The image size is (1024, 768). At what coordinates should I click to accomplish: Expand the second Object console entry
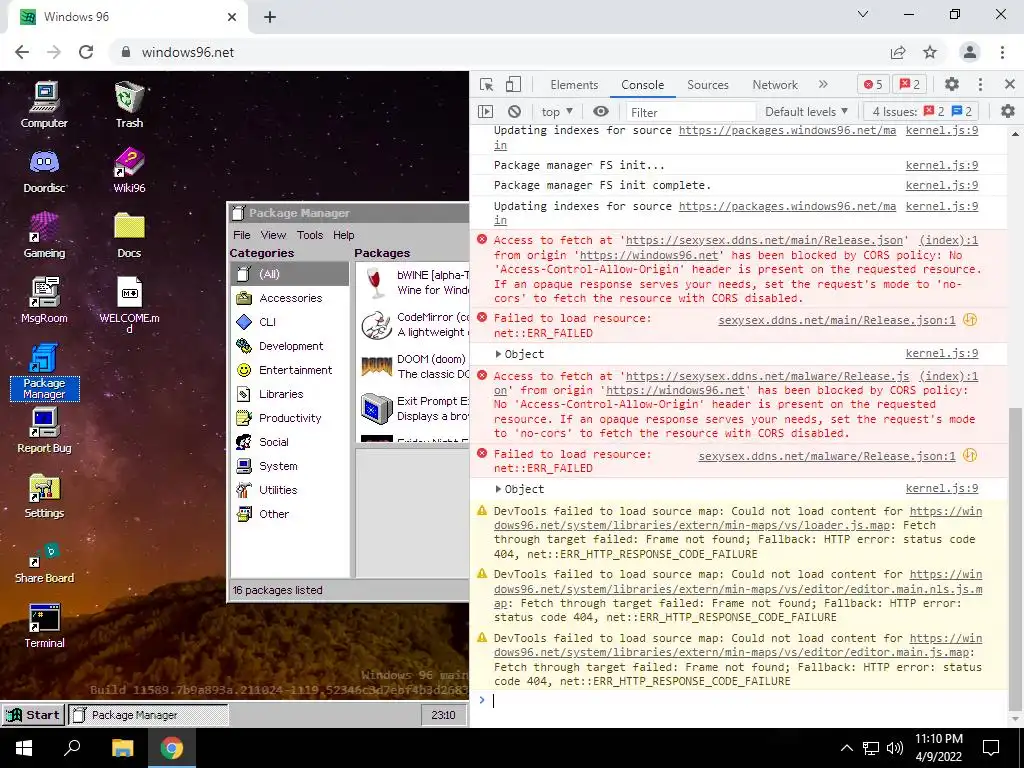pyautogui.click(x=498, y=489)
